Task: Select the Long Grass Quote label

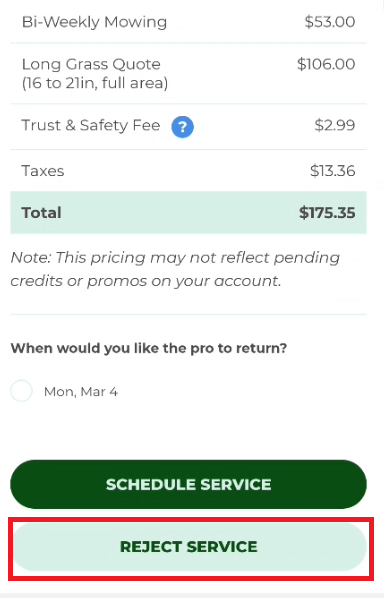Action: (91, 64)
